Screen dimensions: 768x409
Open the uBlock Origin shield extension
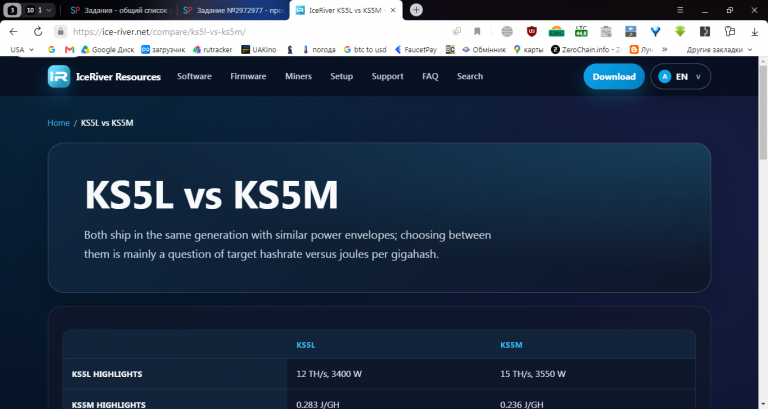coord(532,32)
